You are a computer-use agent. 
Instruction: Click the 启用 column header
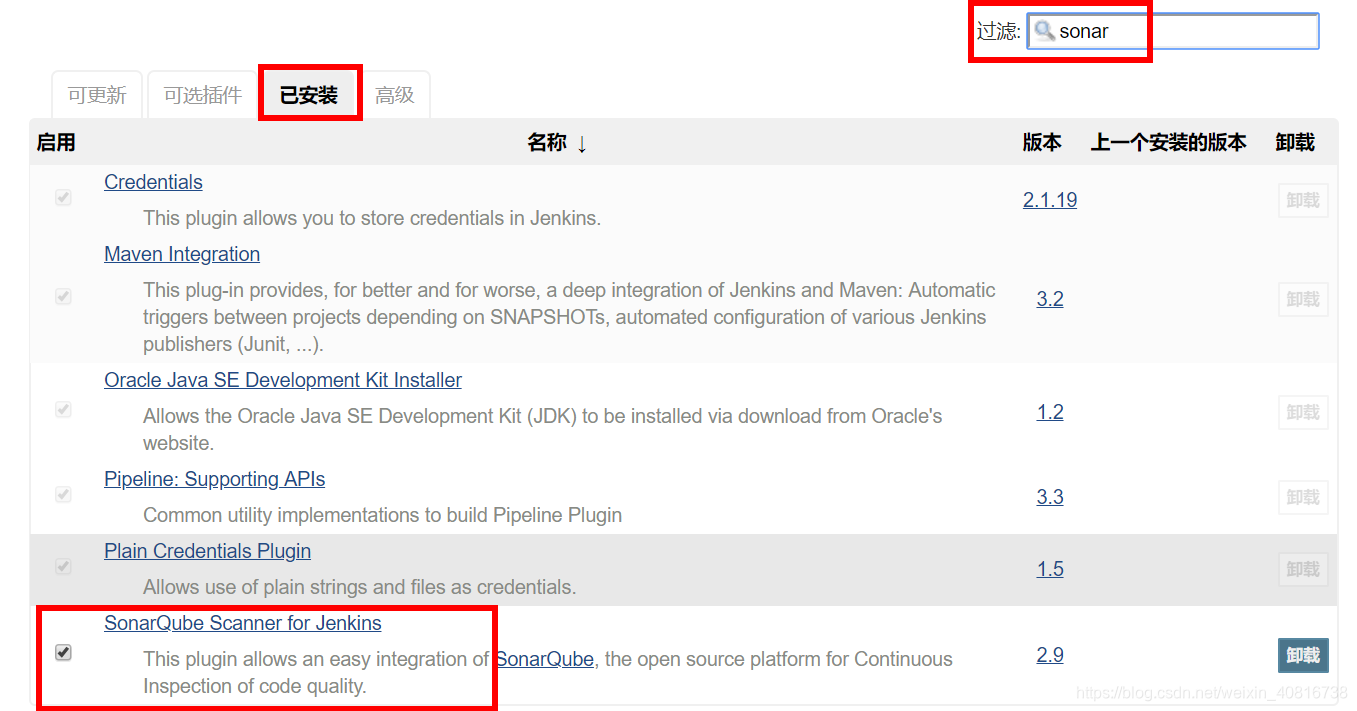(x=56, y=143)
